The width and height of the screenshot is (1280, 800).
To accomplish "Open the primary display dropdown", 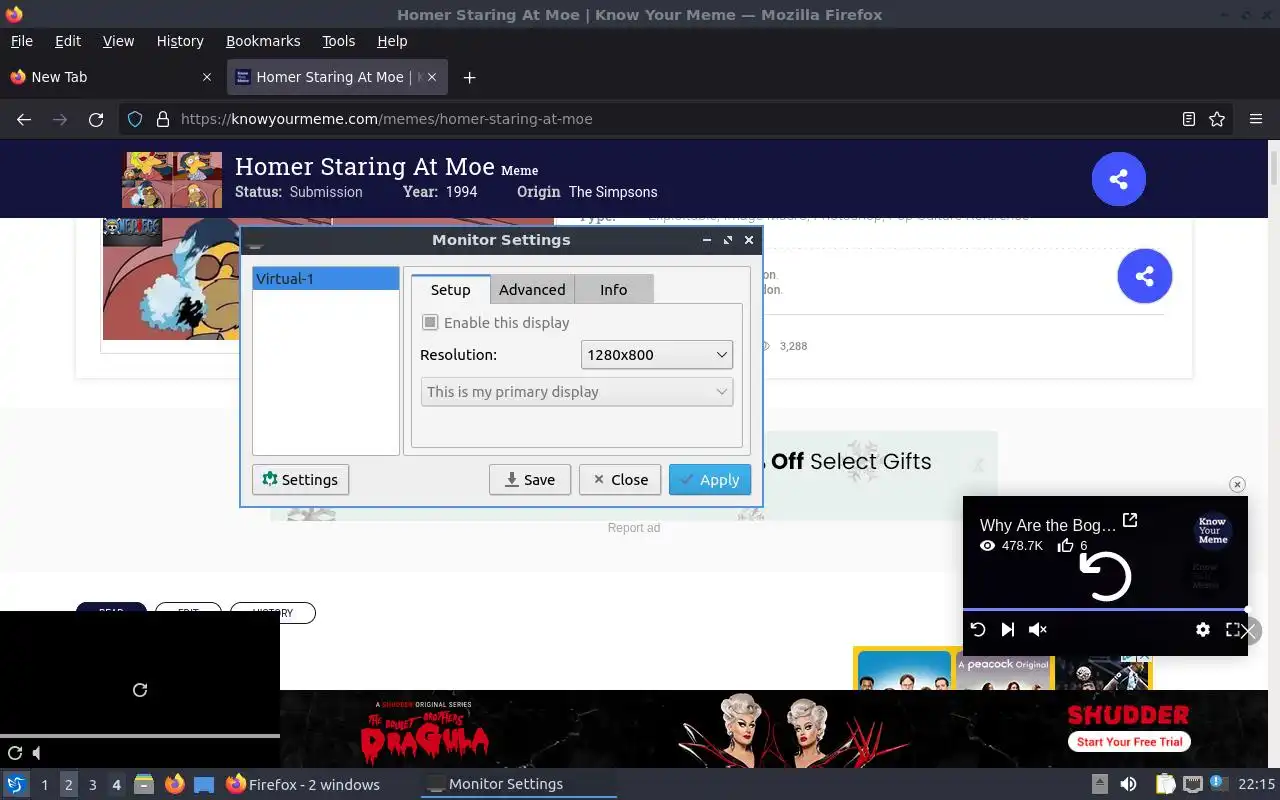I will click(577, 392).
